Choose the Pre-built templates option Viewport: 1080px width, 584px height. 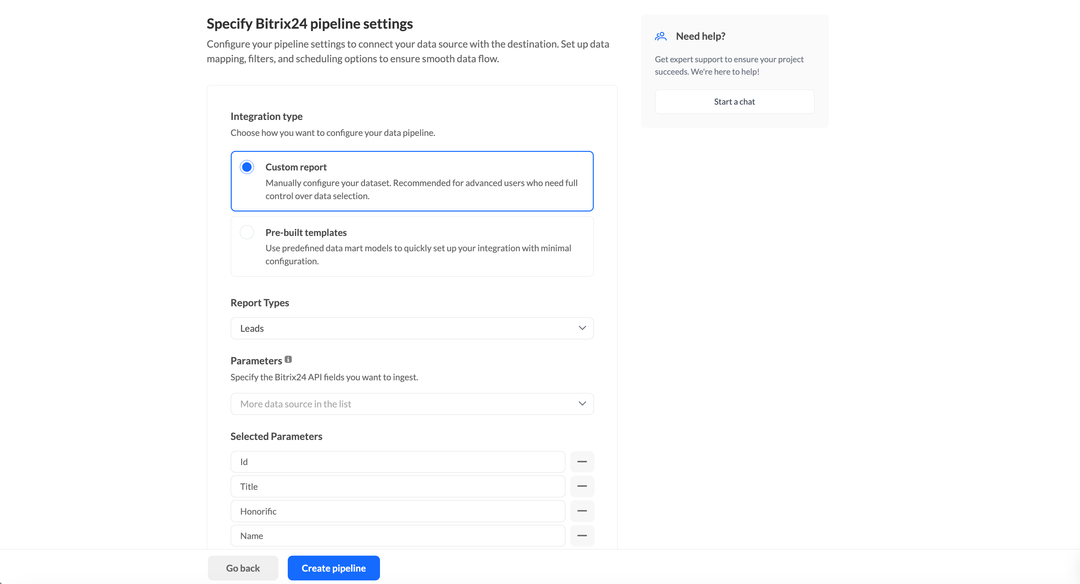pyautogui.click(x=247, y=231)
